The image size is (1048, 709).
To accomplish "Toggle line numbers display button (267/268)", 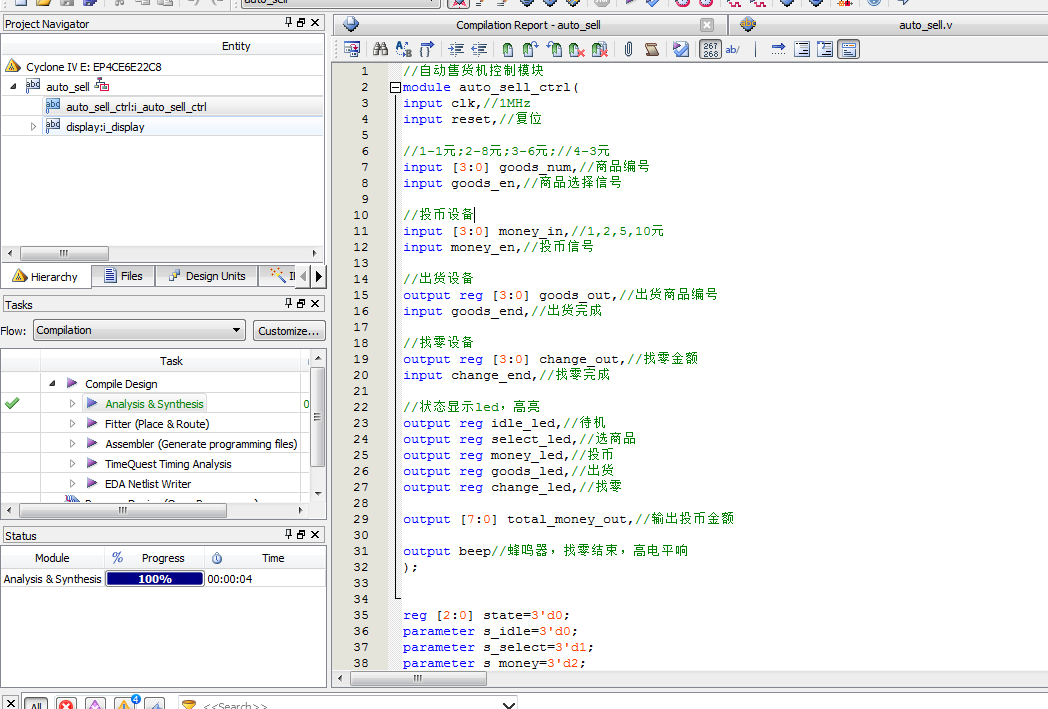I will 710,49.
